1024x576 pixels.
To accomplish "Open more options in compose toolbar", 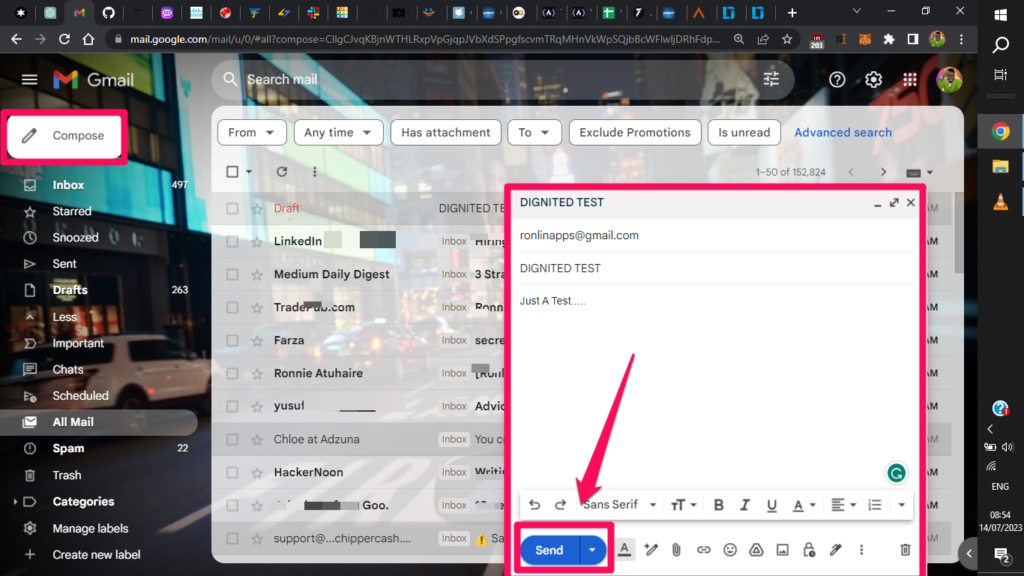I will [x=861, y=550].
